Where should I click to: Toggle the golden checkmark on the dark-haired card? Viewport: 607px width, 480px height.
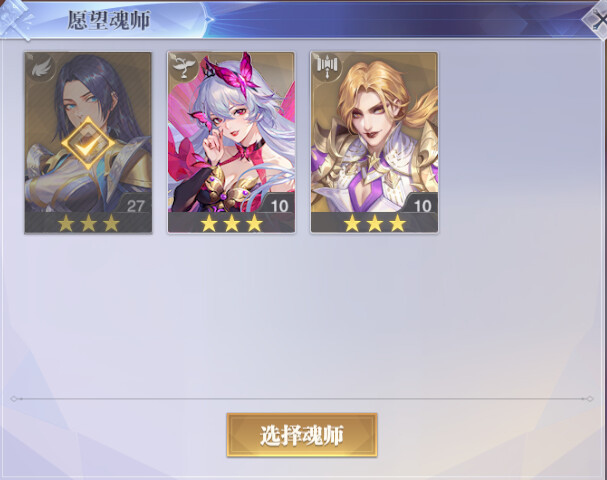point(88,143)
